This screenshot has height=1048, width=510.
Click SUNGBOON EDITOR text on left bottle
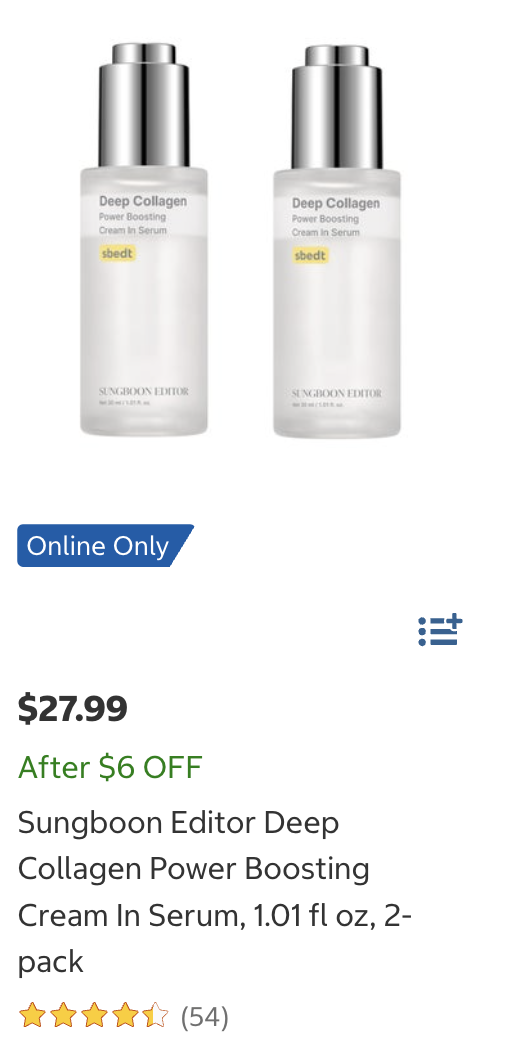(144, 391)
